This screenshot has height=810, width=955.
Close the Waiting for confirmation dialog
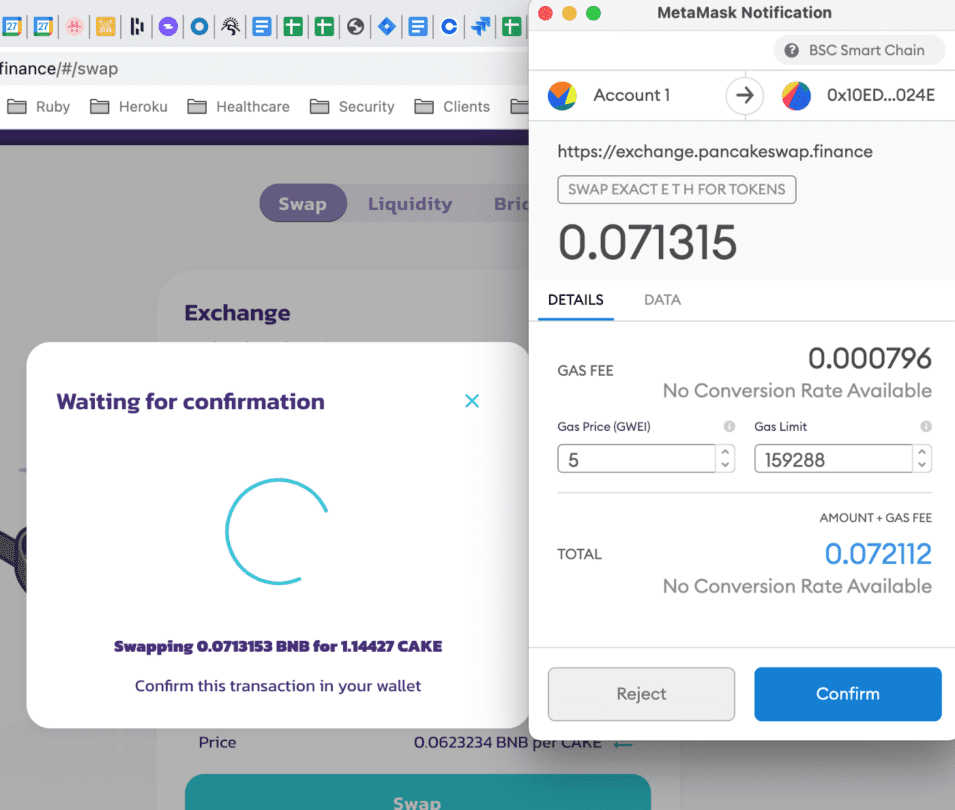472,401
